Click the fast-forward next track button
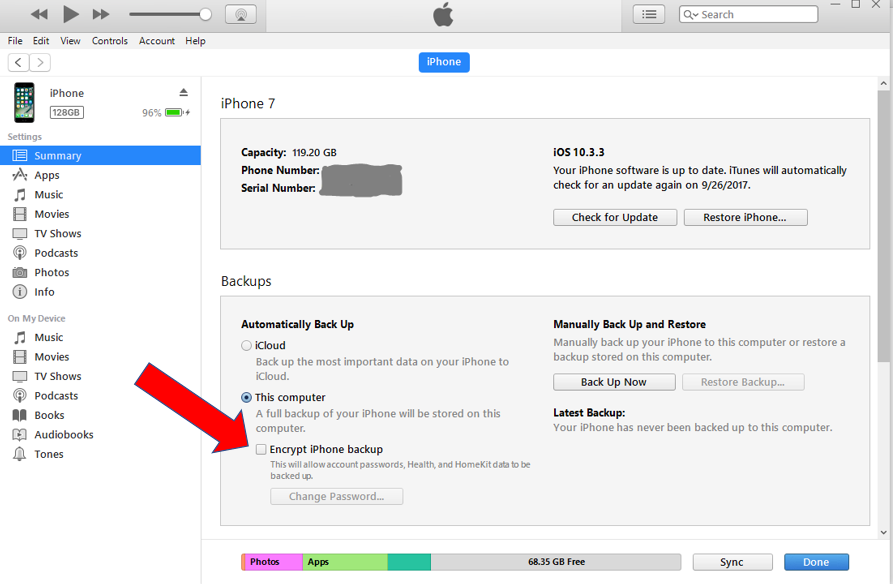895x584 pixels. click(x=101, y=14)
